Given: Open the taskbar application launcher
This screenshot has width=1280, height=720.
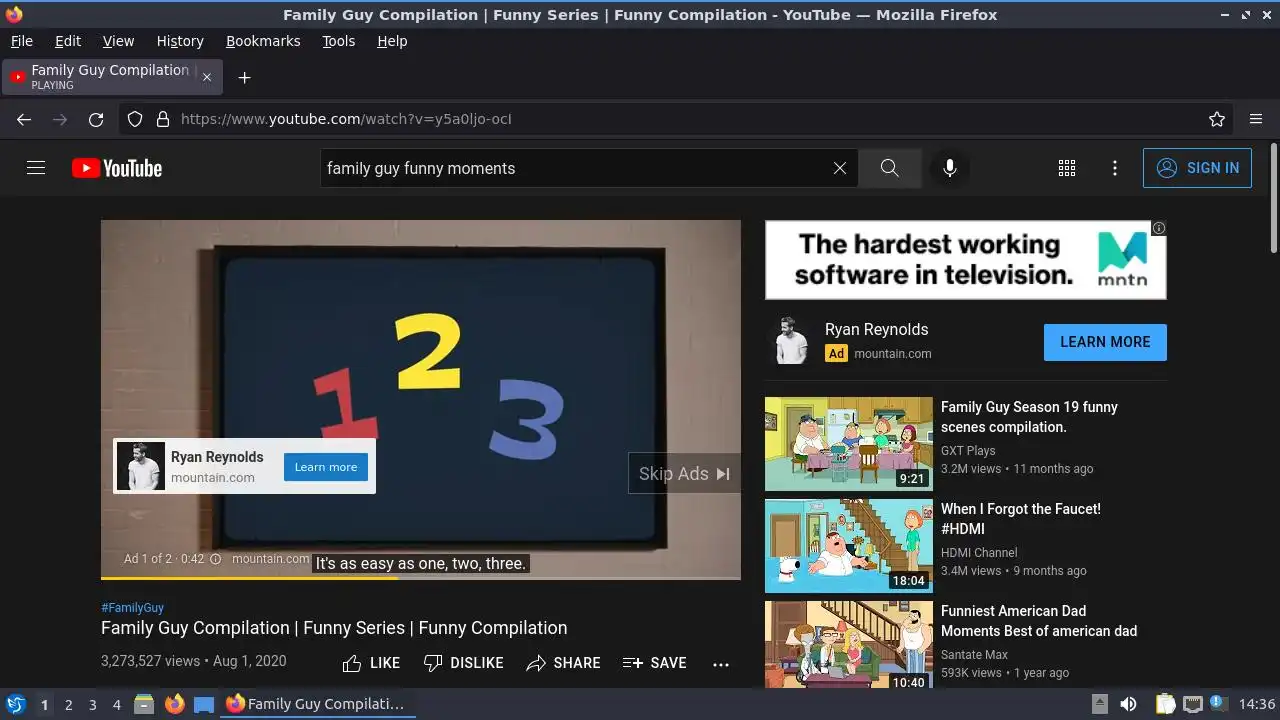Looking at the screenshot, I should [15, 704].
